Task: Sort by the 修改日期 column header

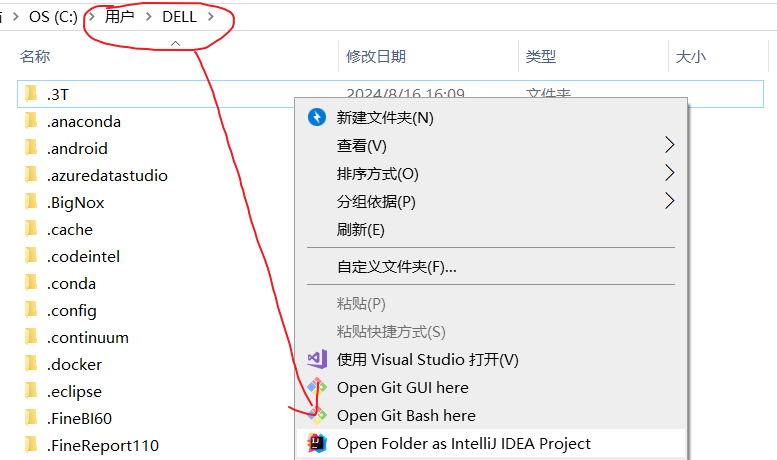Action: [x=376, y=57]
